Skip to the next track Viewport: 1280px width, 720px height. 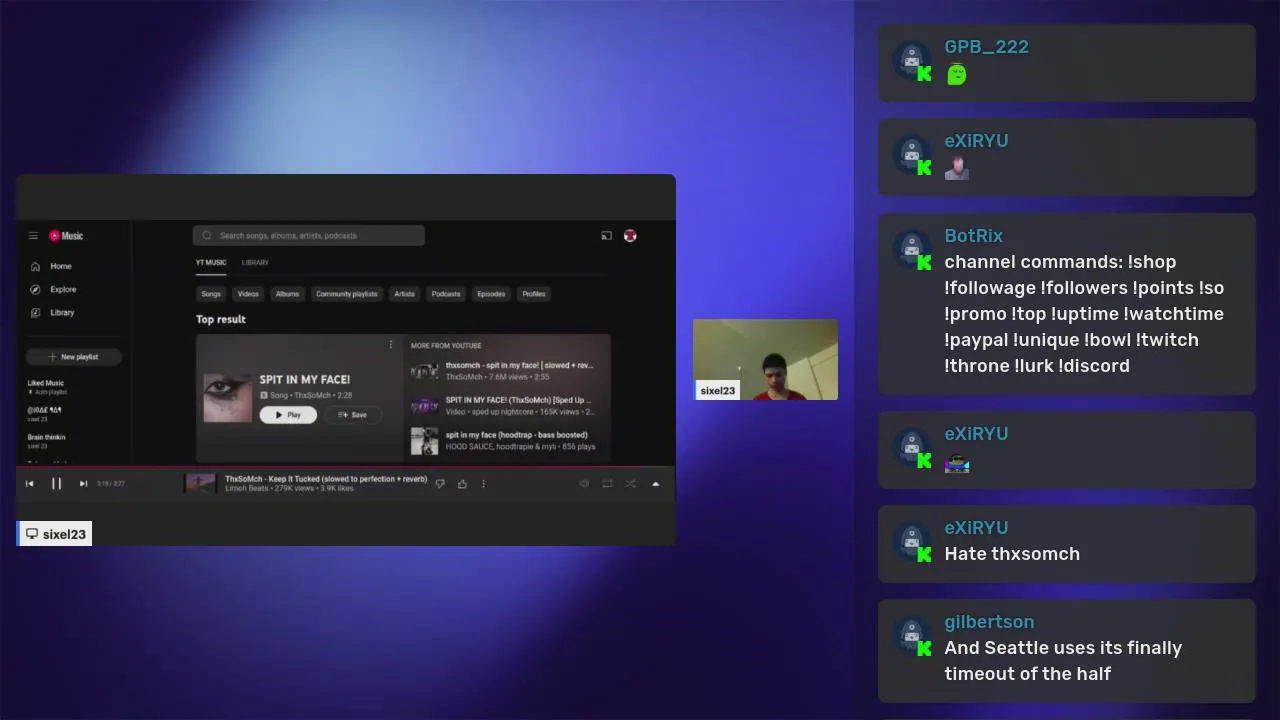point(83,484)
